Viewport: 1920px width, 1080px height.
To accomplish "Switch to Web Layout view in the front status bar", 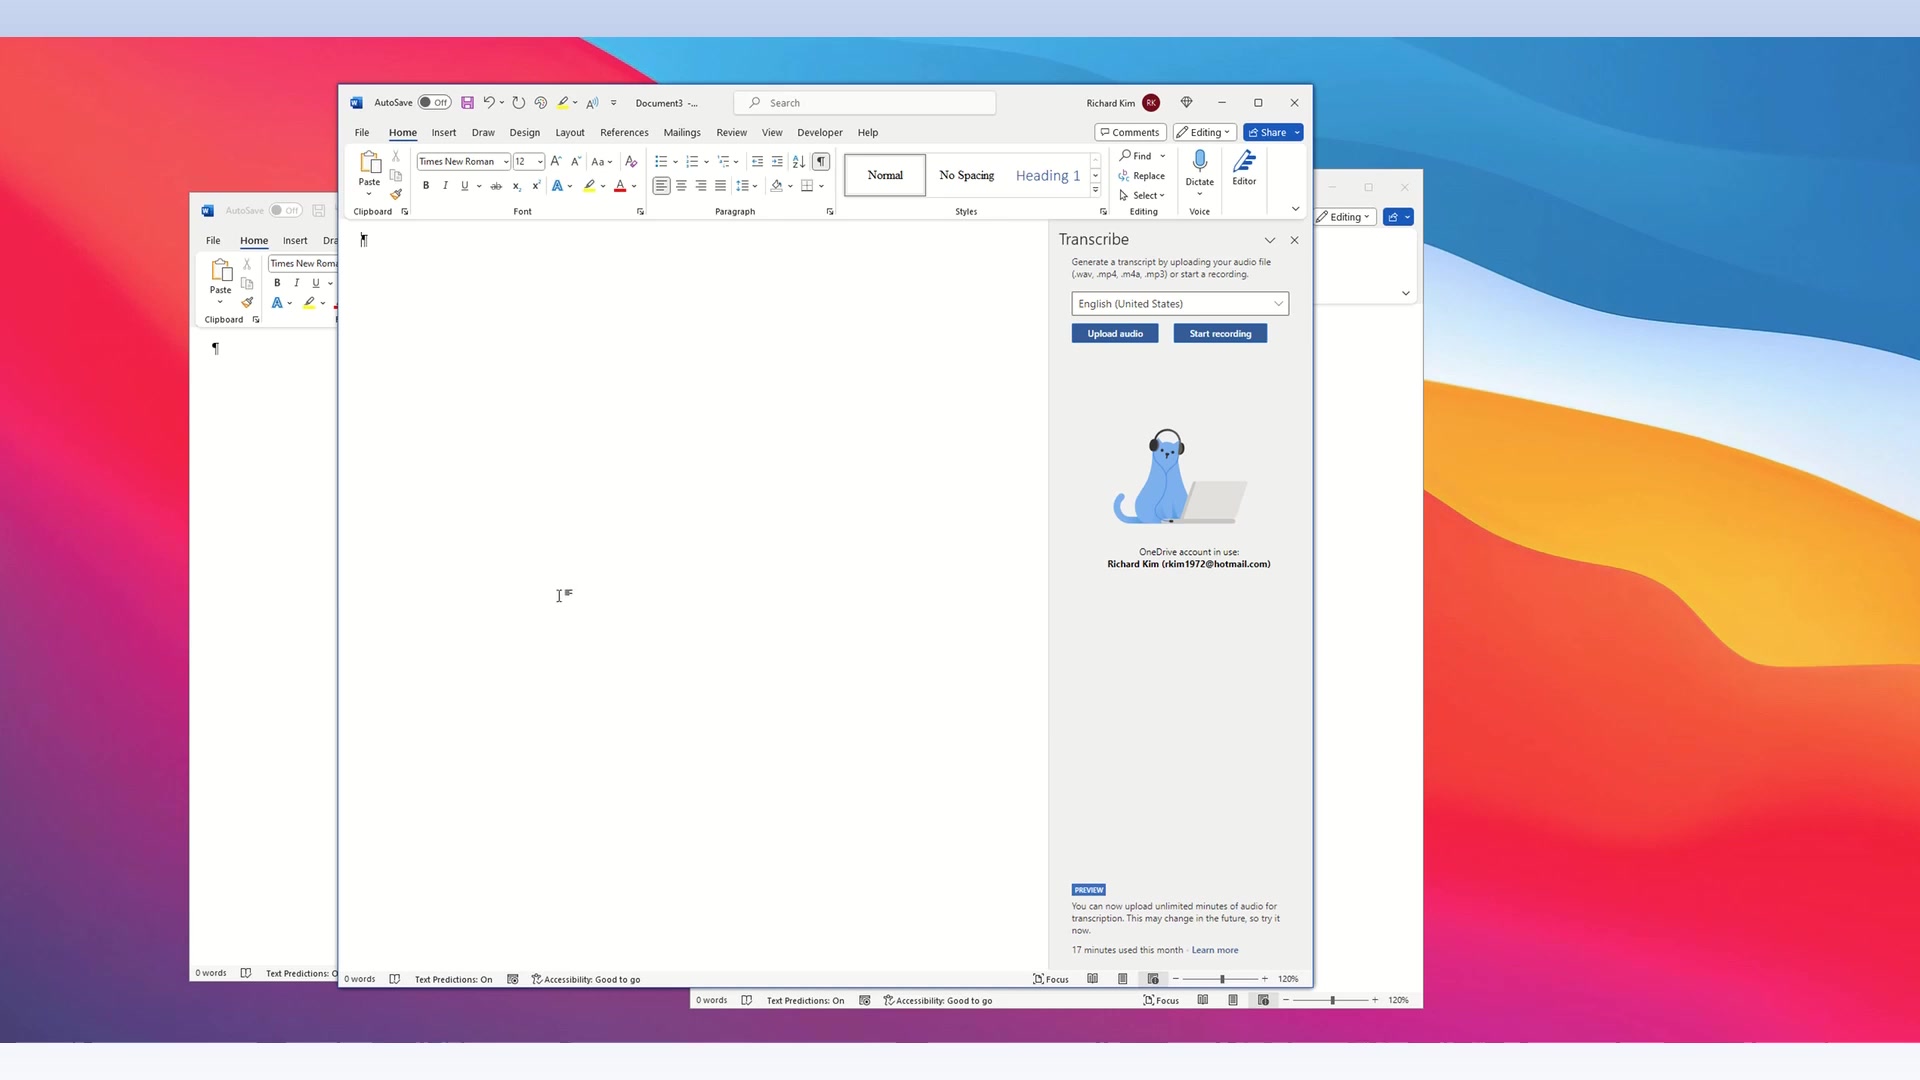I will [1153, 979].
